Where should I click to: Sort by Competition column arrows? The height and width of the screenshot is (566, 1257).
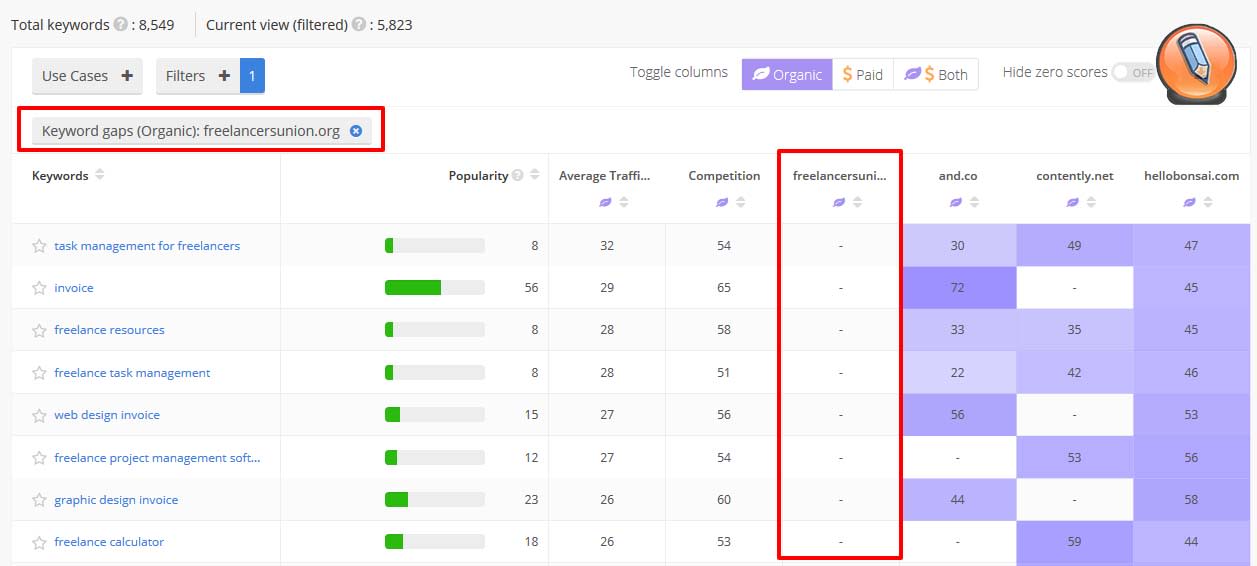(741, 202)
